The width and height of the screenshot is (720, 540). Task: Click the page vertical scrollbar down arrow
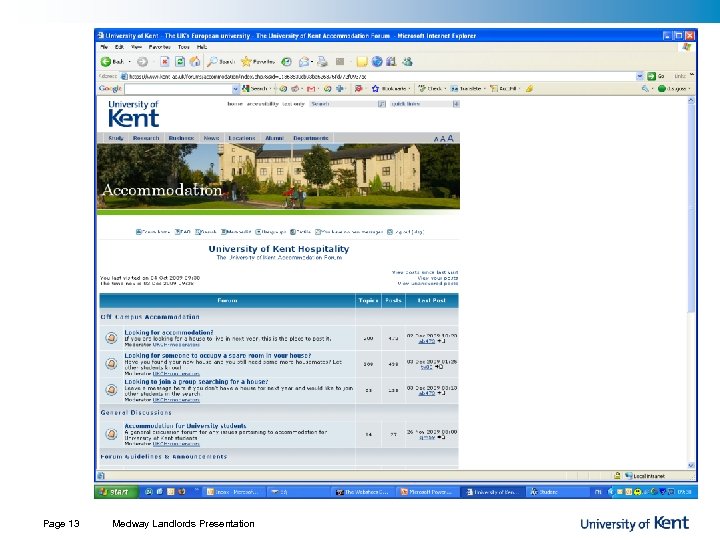691,465
